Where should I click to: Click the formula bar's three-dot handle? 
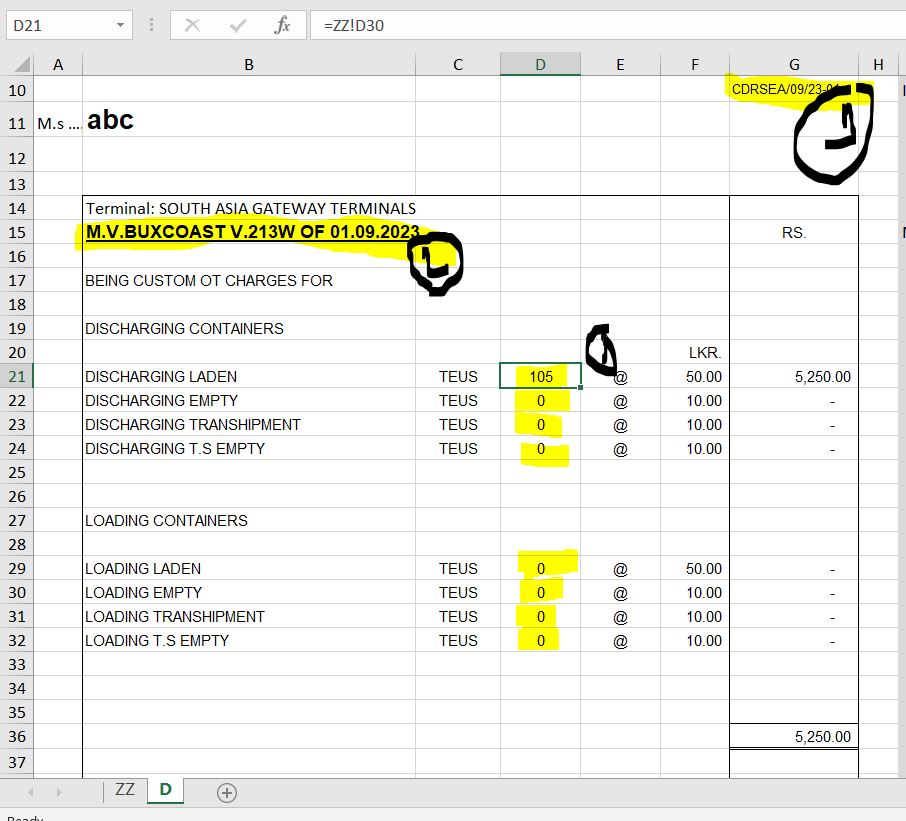[x=151, y=25]
